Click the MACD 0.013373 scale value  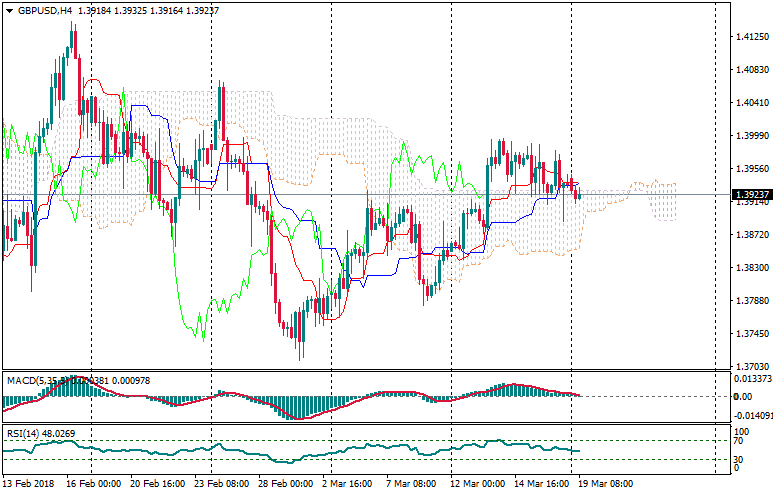click(x=752, y=379)
